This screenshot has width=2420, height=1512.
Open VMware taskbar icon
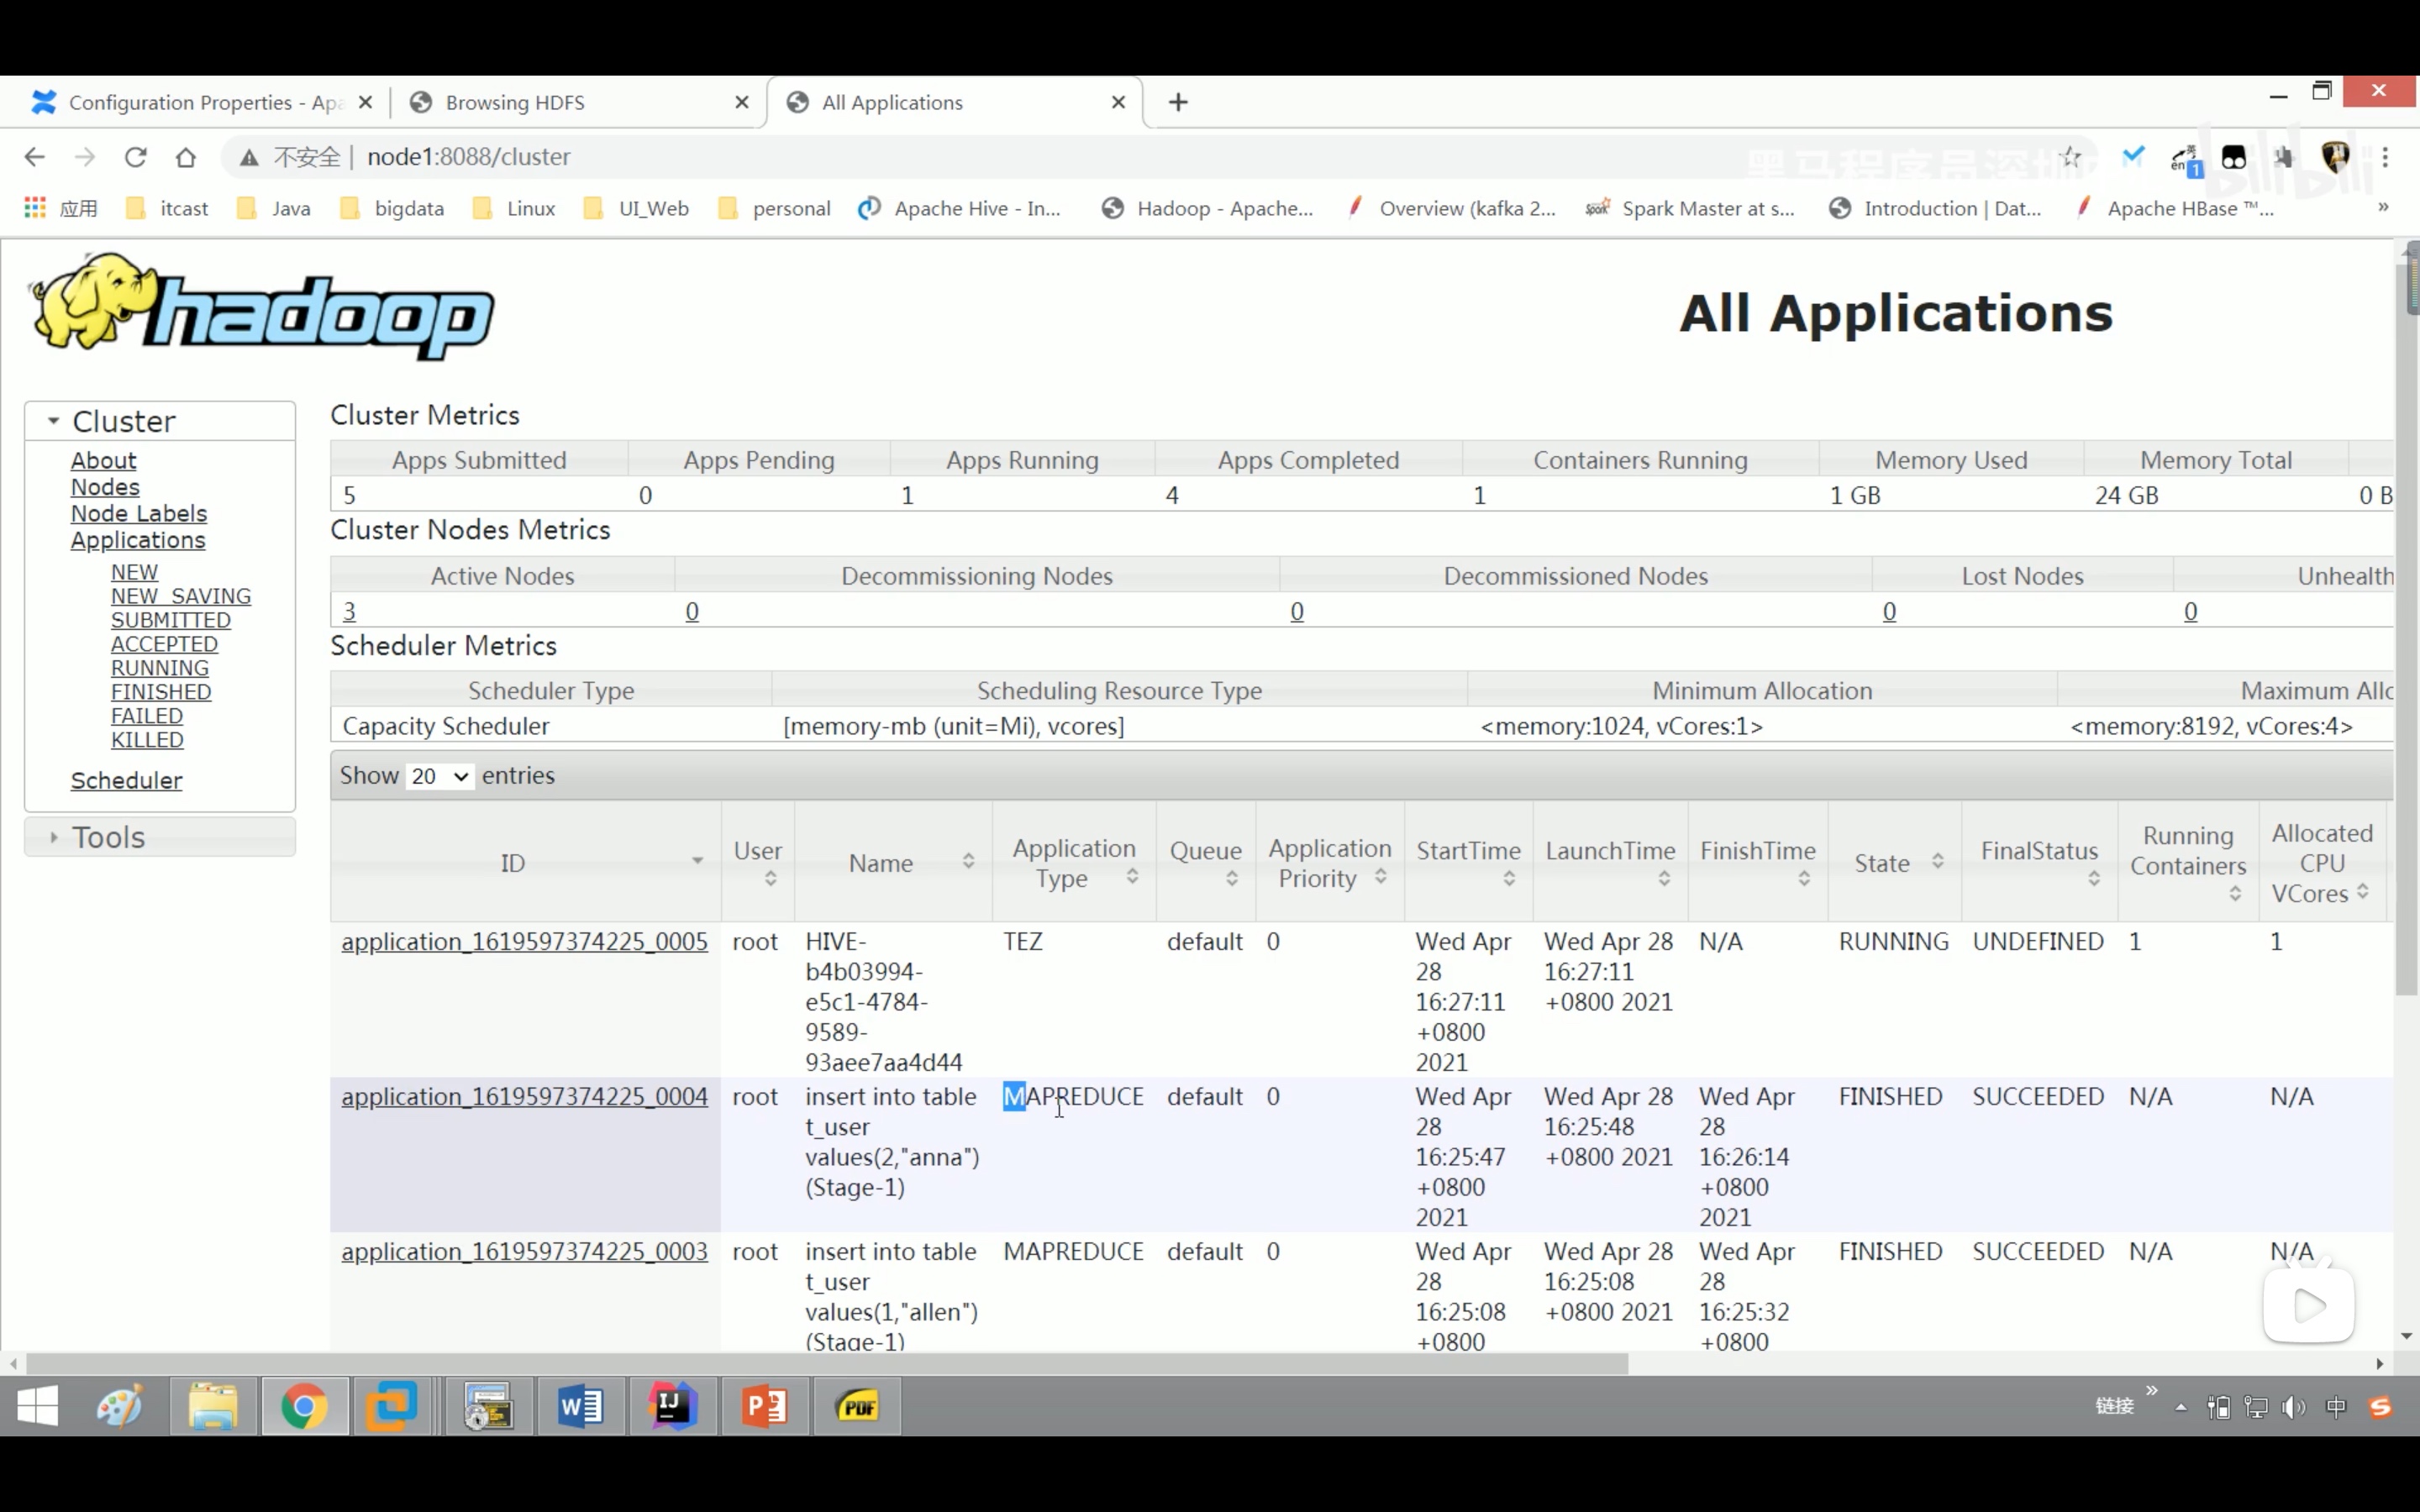click(x=391, y=1406)
